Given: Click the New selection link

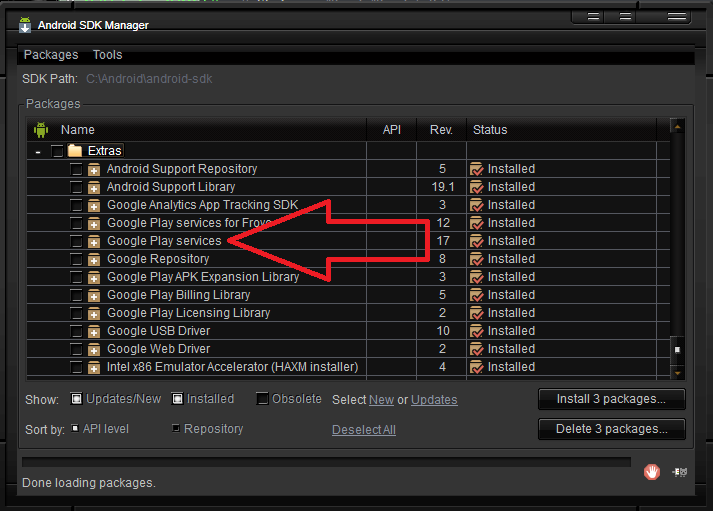Looking at the screenshot, I should click(381, 400).
